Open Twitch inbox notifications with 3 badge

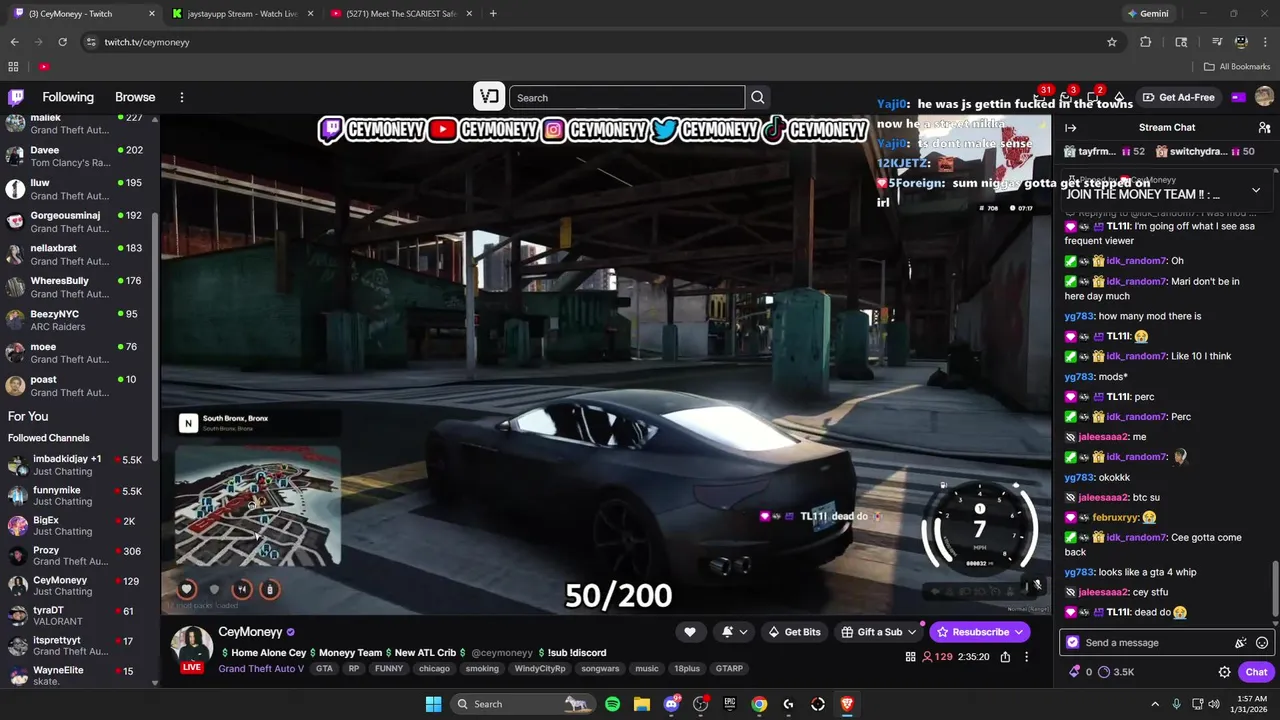click(1066, 97)
